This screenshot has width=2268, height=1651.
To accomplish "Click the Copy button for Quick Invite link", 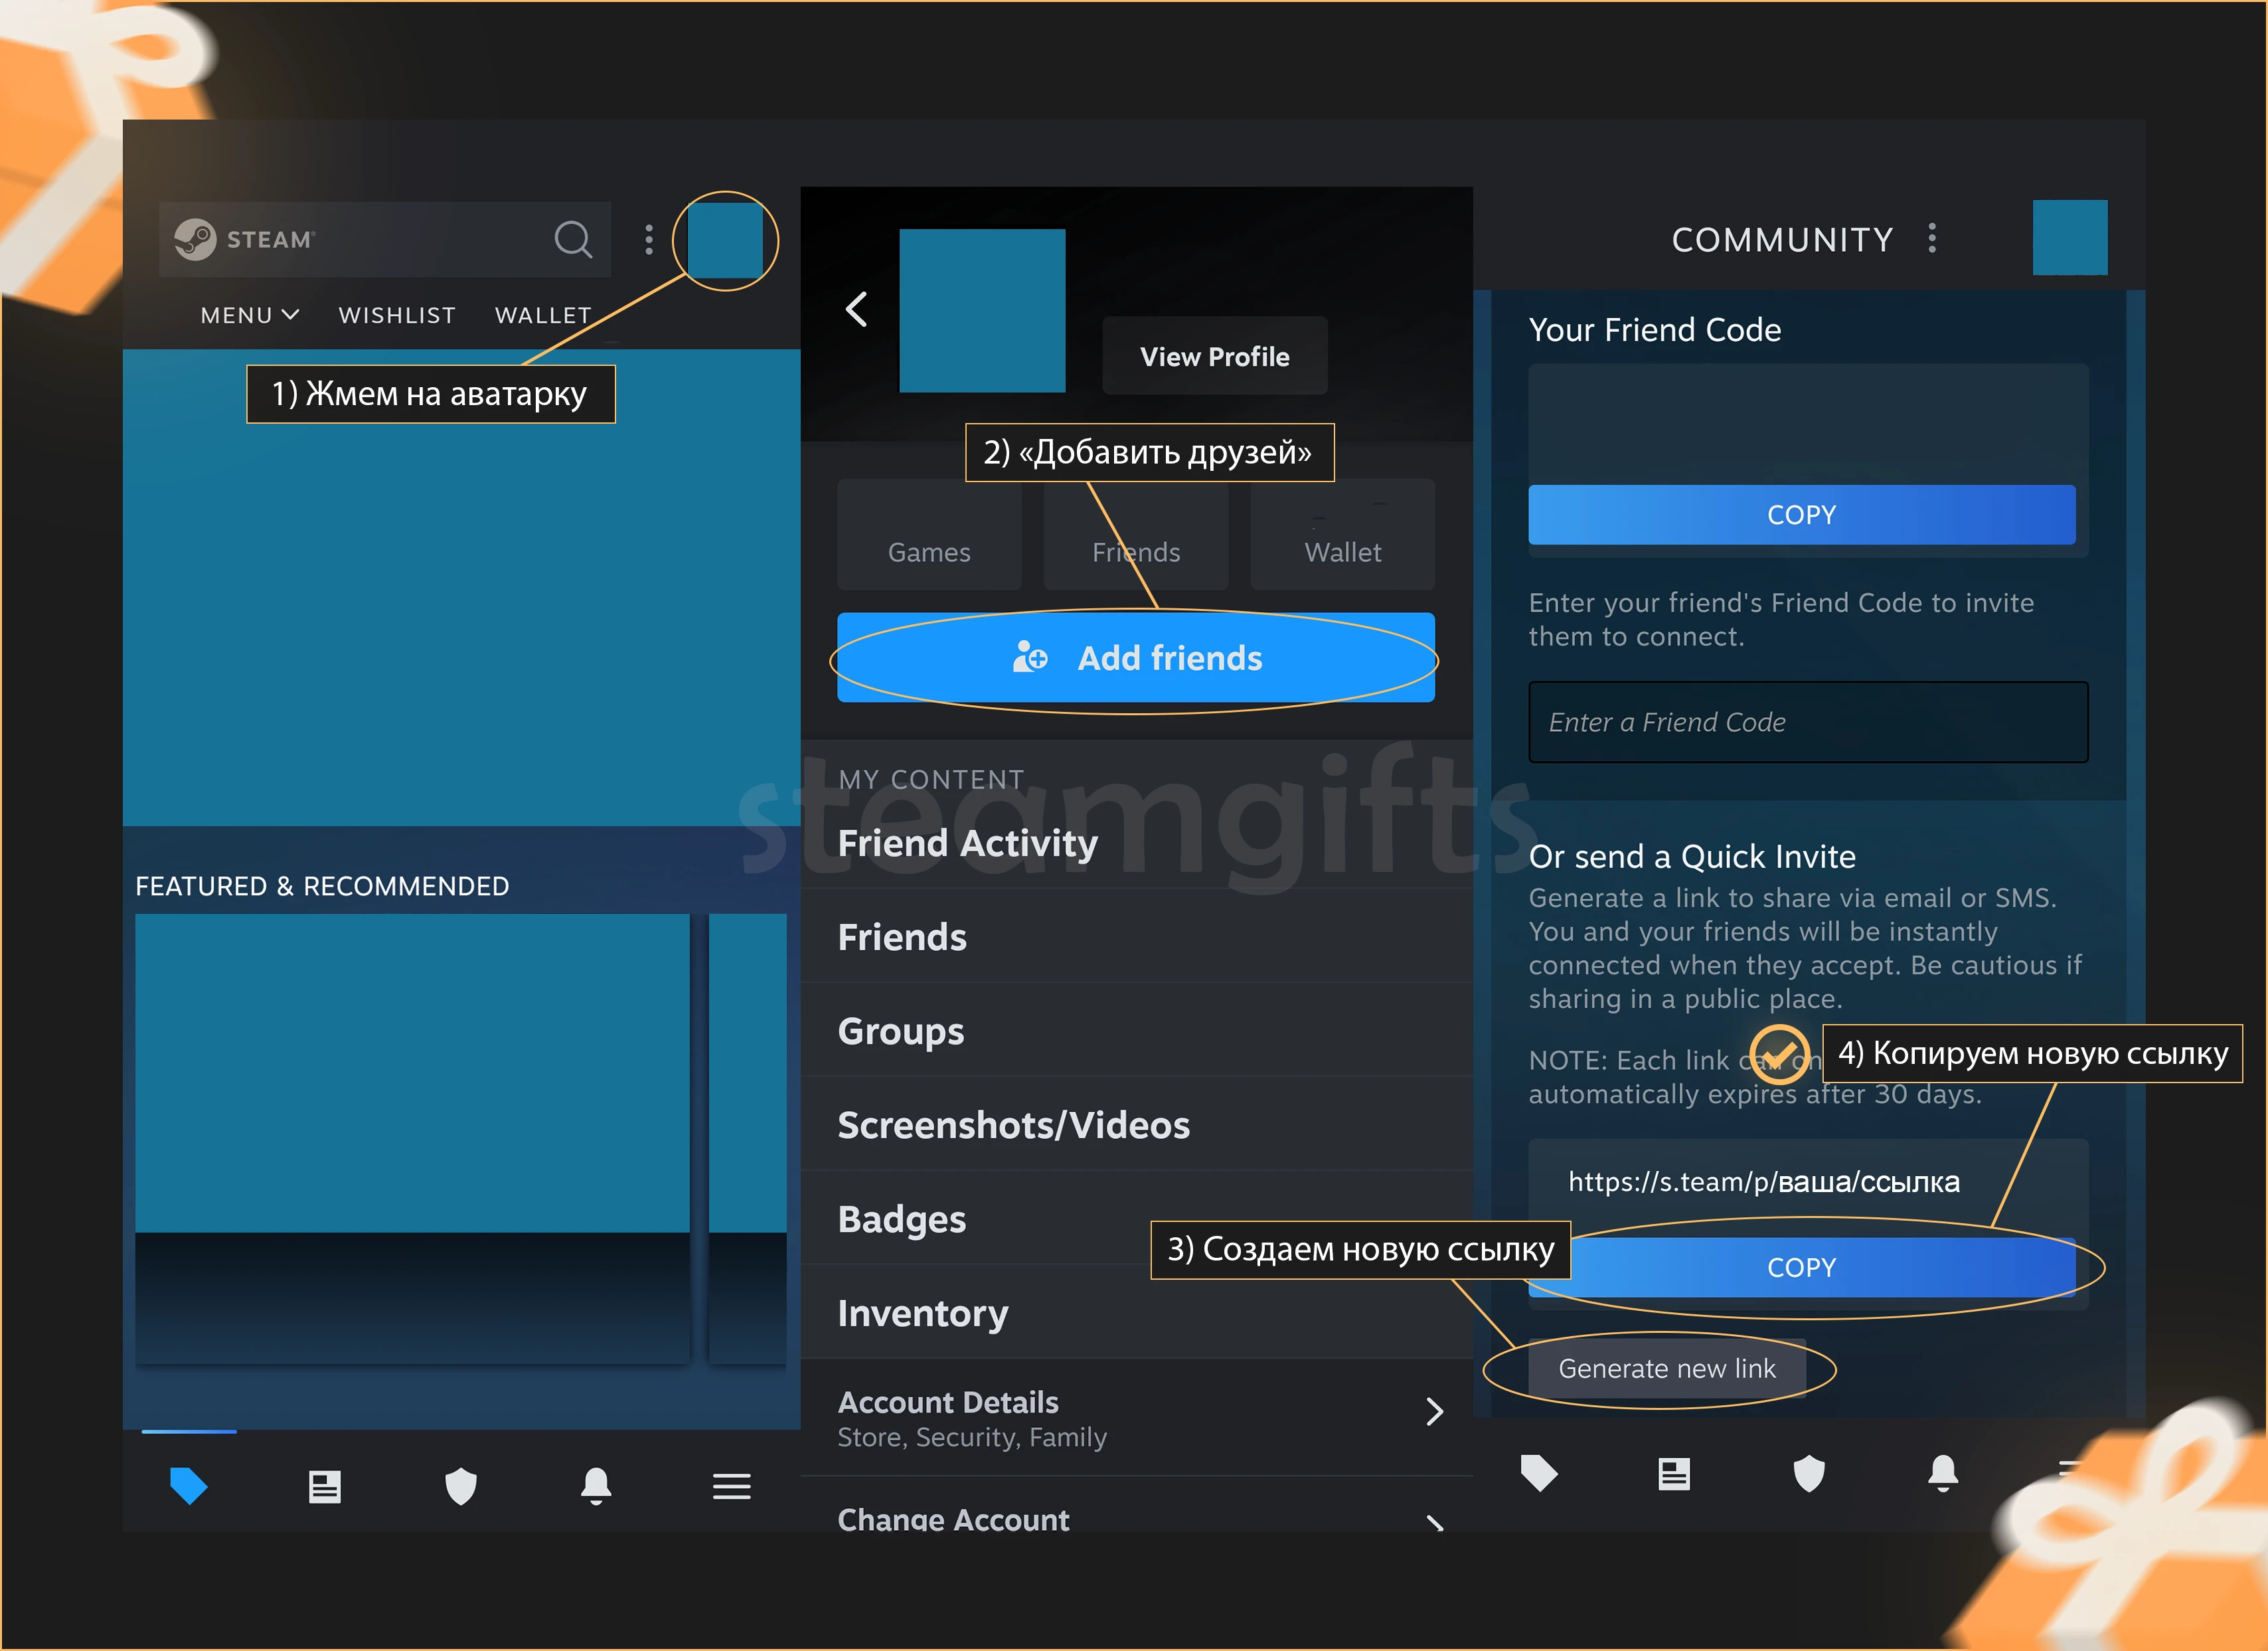I will (1803, 1267).
